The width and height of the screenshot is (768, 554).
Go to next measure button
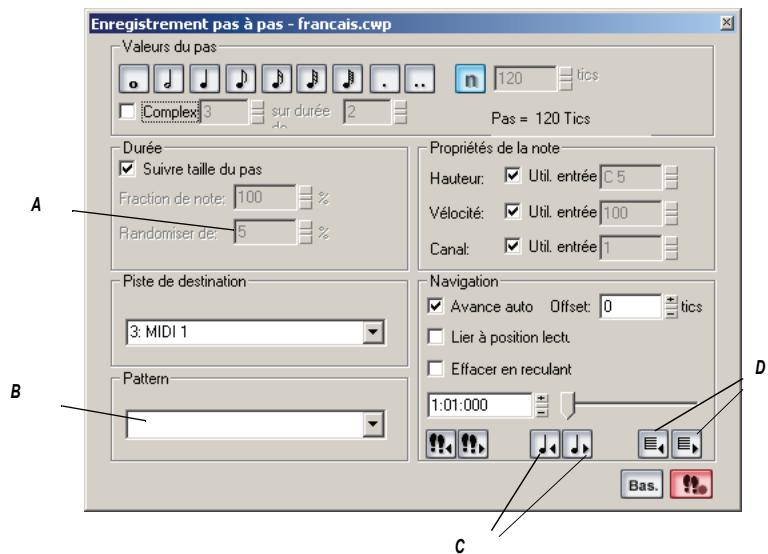click(686, 444)
